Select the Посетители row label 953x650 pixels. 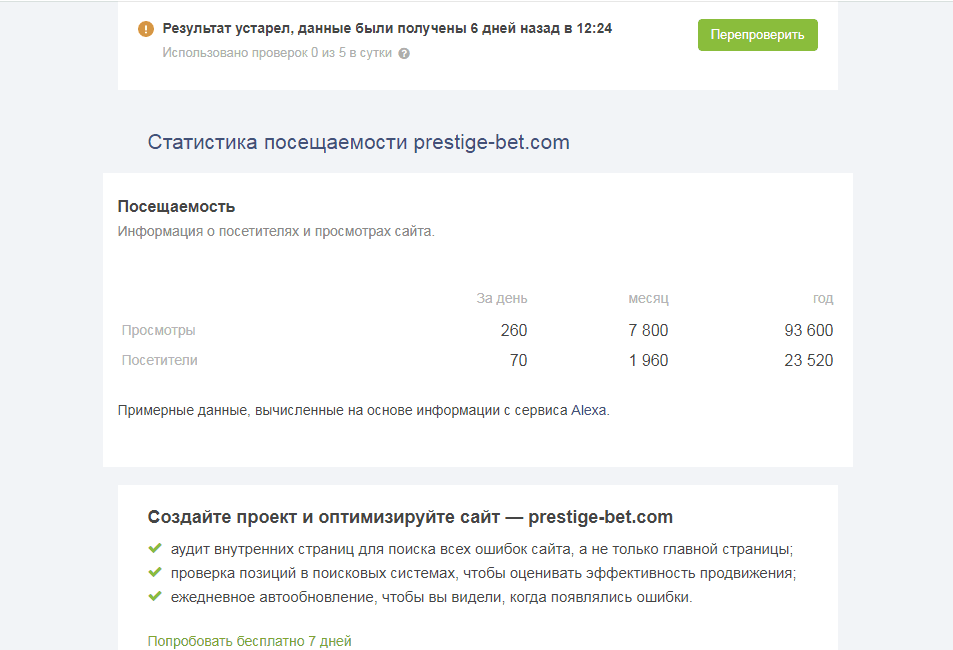tap(159, 360)
